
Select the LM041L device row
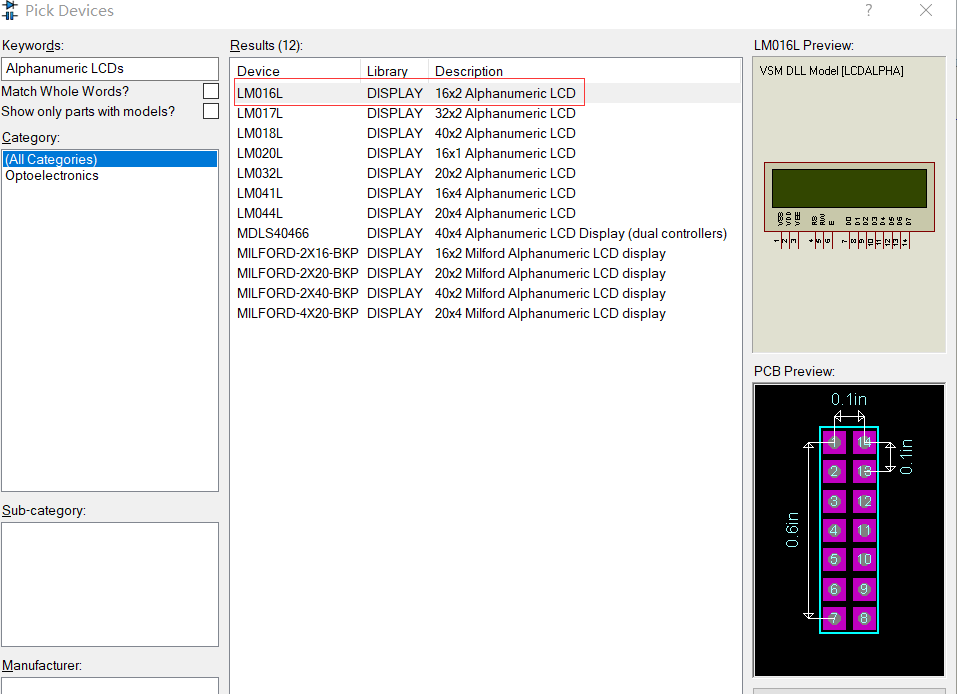486,193
